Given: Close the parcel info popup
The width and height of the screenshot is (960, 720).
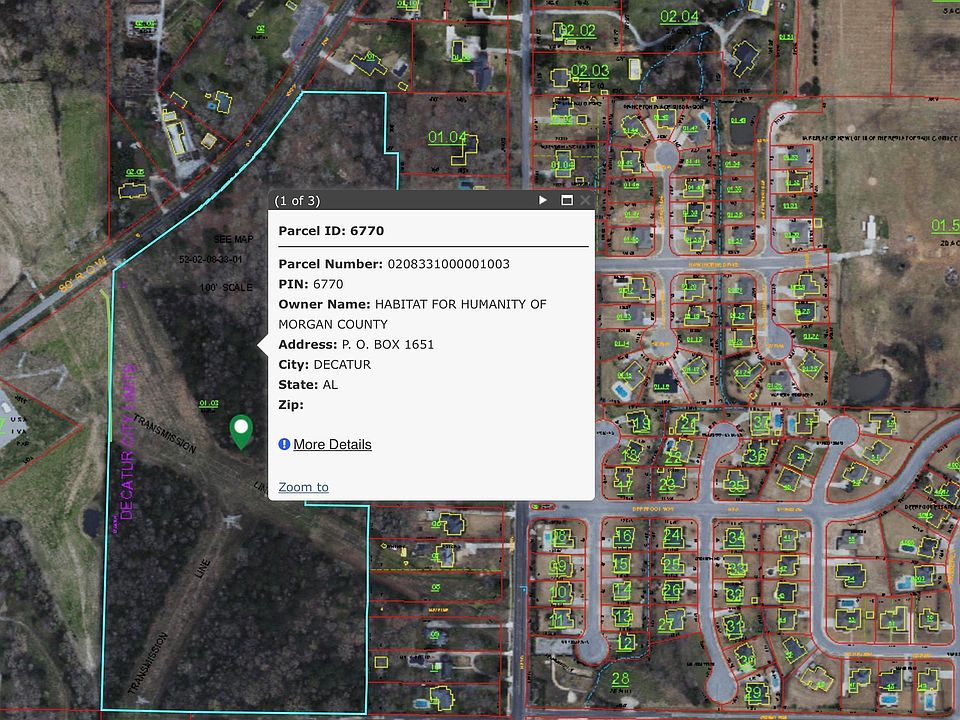Looking at the screenshot, I should pos(585,200).
